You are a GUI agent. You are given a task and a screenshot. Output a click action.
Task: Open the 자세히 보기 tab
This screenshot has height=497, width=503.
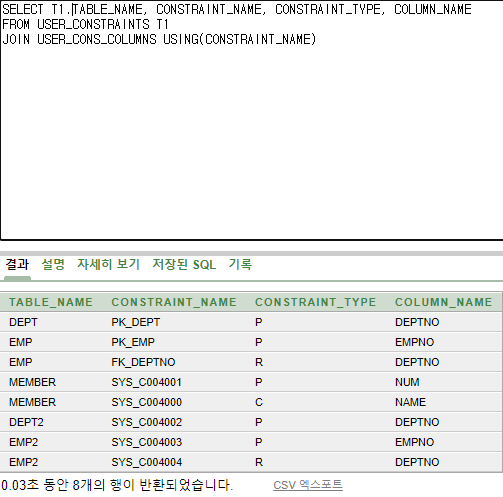[108, 265]
